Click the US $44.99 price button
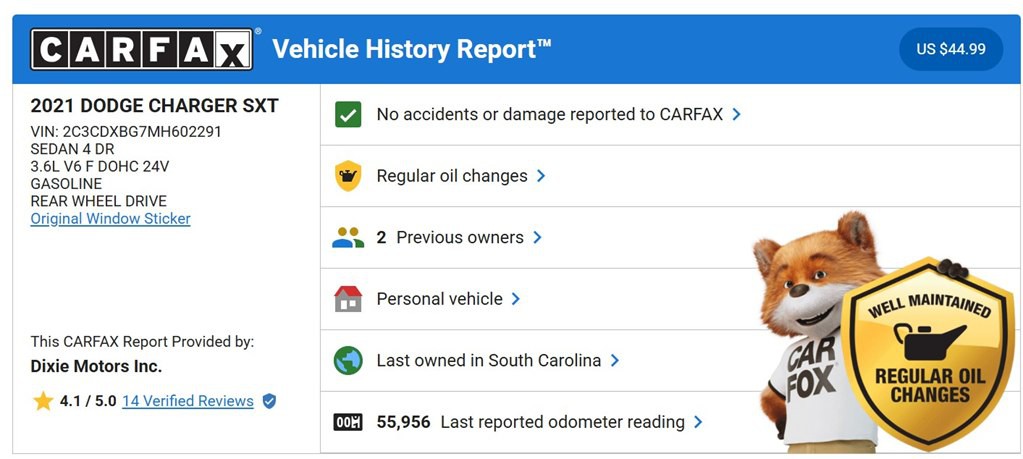This screenshot has height=459, width=1023. tap(951, 49)
